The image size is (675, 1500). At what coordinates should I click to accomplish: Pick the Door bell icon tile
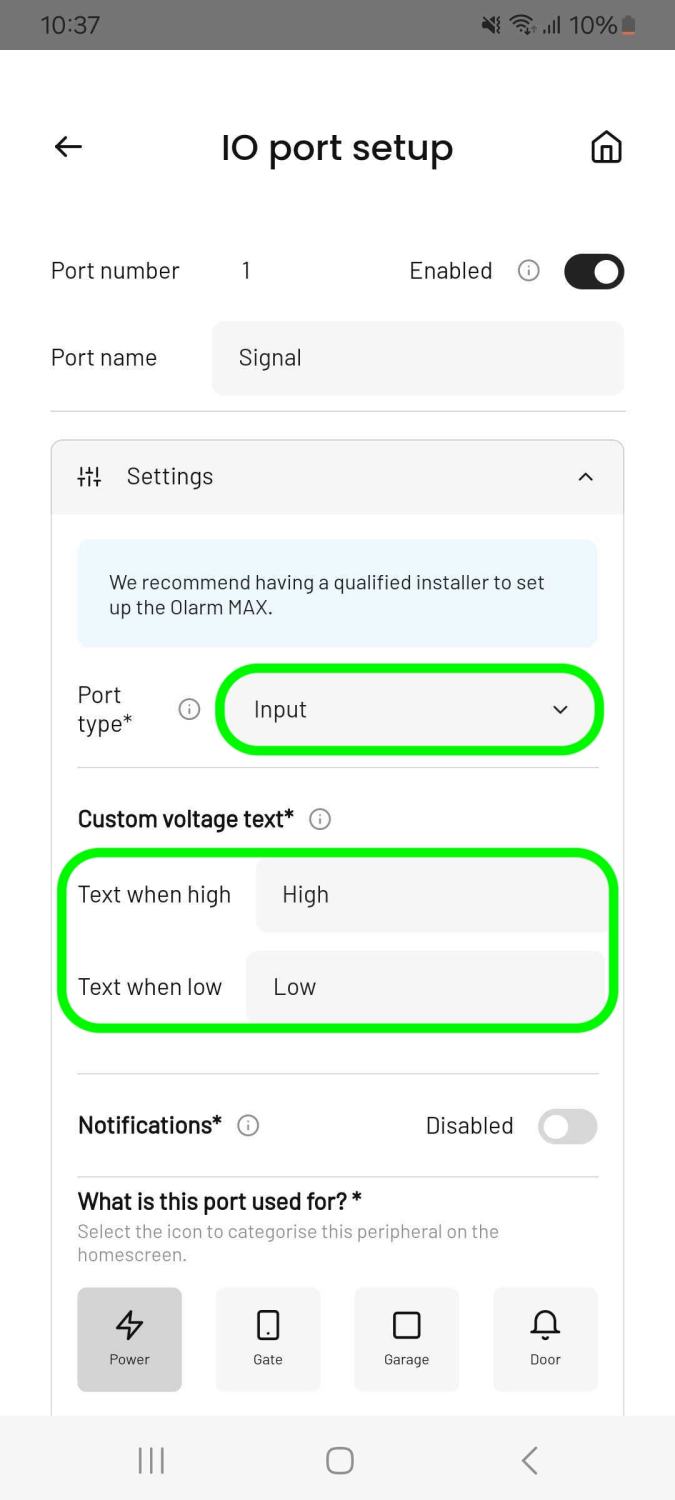545,1339
